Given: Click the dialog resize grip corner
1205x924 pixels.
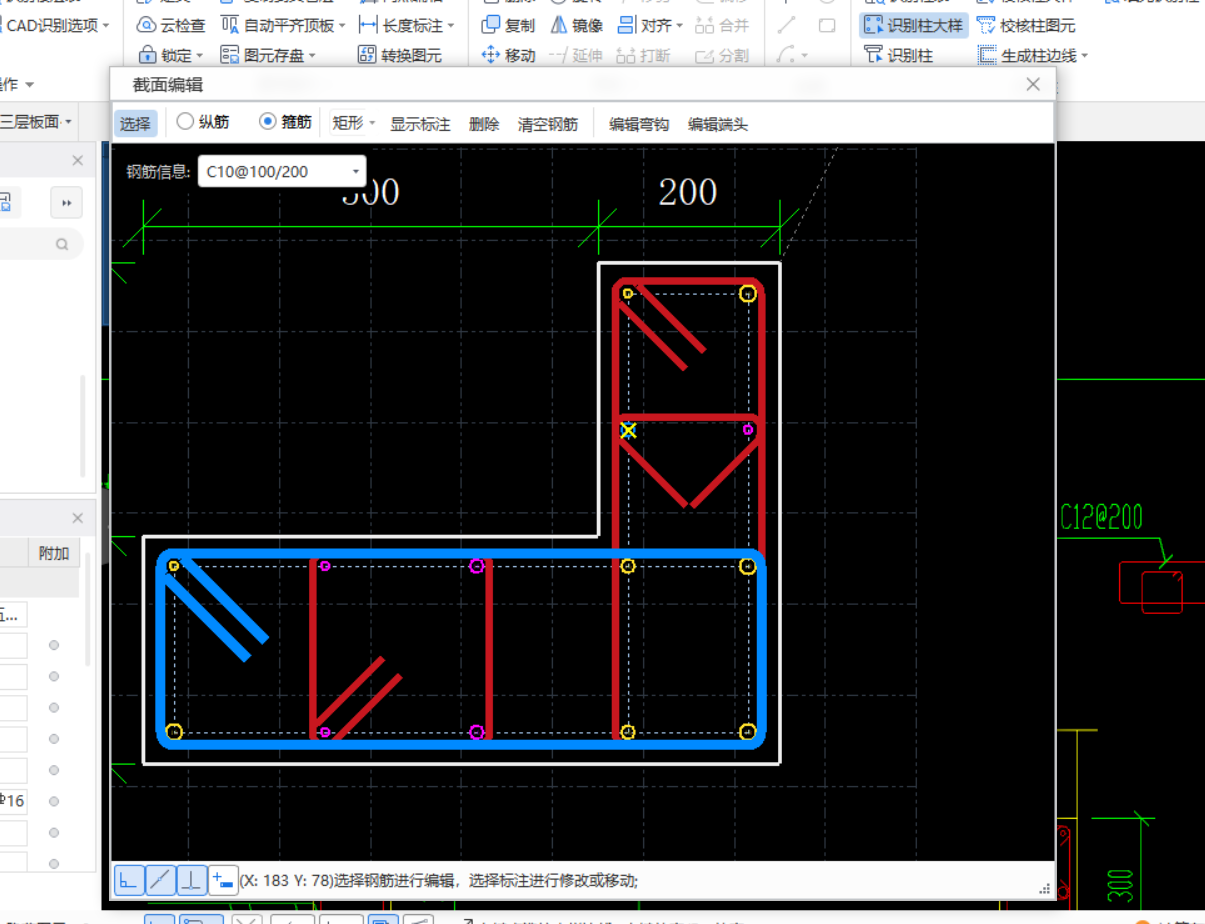Looking at the screenshot, I should tap(1046, 888).
